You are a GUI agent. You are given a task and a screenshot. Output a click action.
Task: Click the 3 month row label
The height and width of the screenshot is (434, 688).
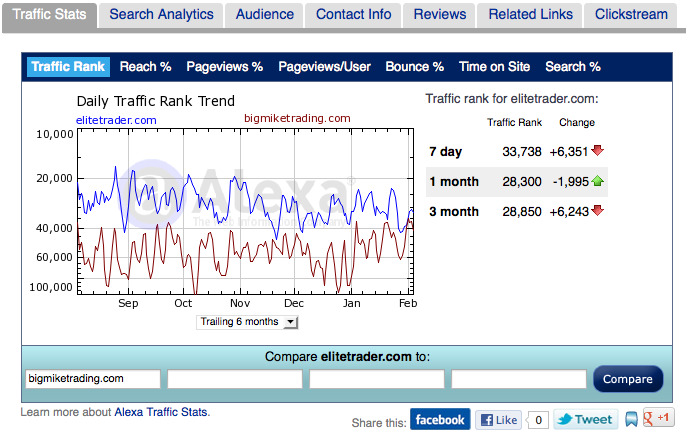tap(454, 212)
